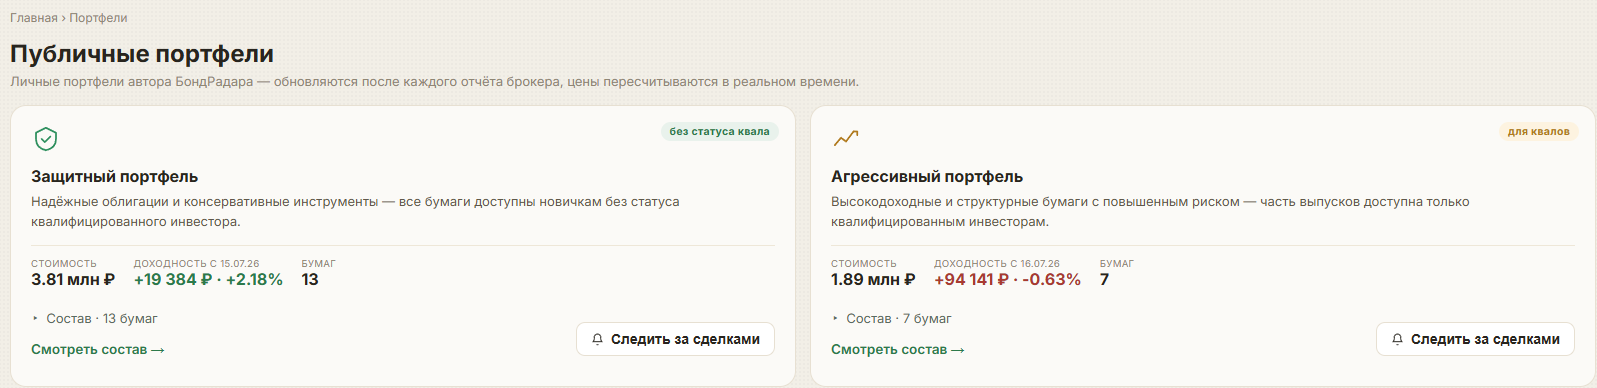Expand «Состав · 7 бумаг» disclosure
The image size is (1597, 388).
pos(892,319)
